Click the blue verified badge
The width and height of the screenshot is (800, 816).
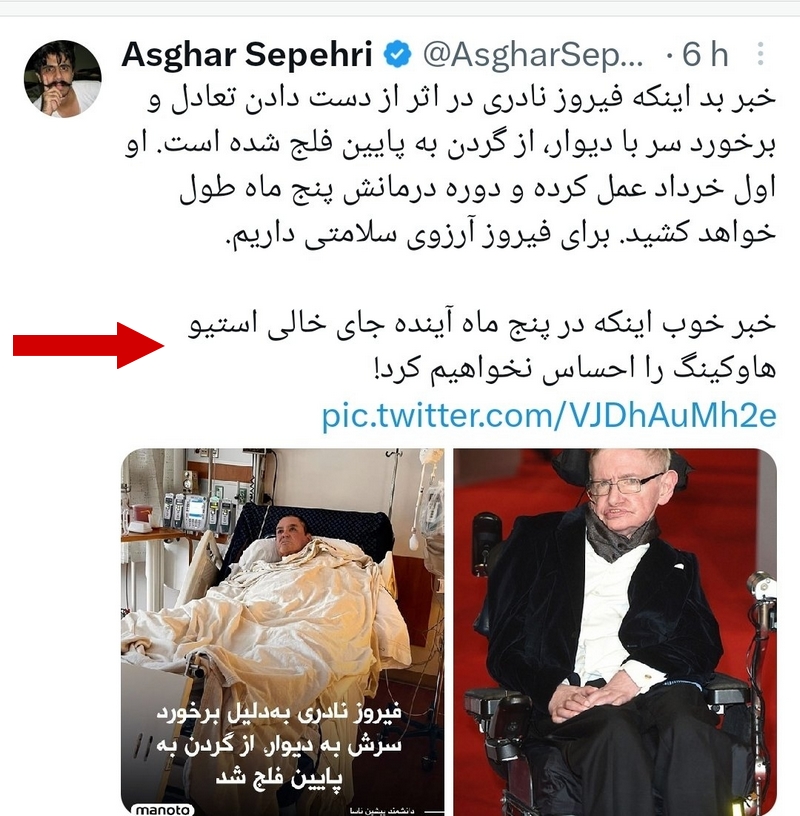(x=398, y=54)
